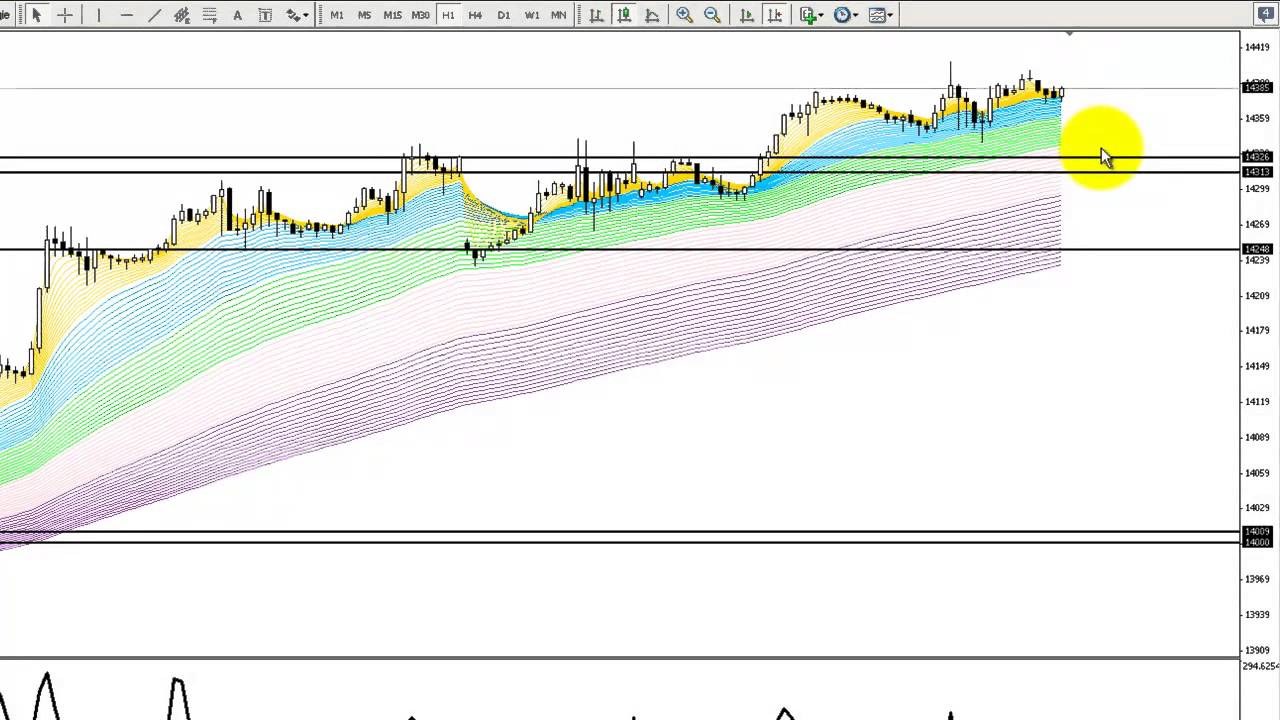
Task: Click the 14313 horizontal line price label
Action: (1257, 172)
